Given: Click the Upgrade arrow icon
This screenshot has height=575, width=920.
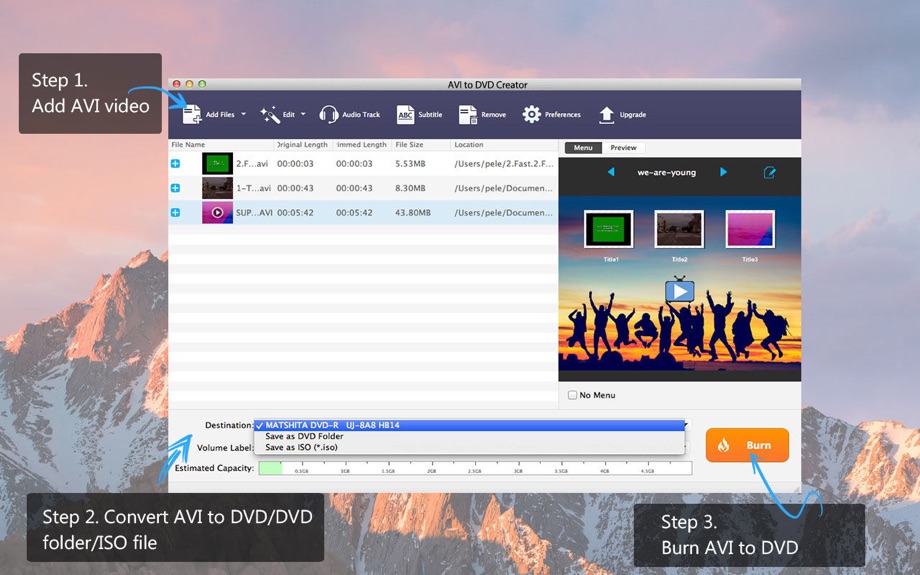Looking at the screenshot, I should click(x=607, y=114).
